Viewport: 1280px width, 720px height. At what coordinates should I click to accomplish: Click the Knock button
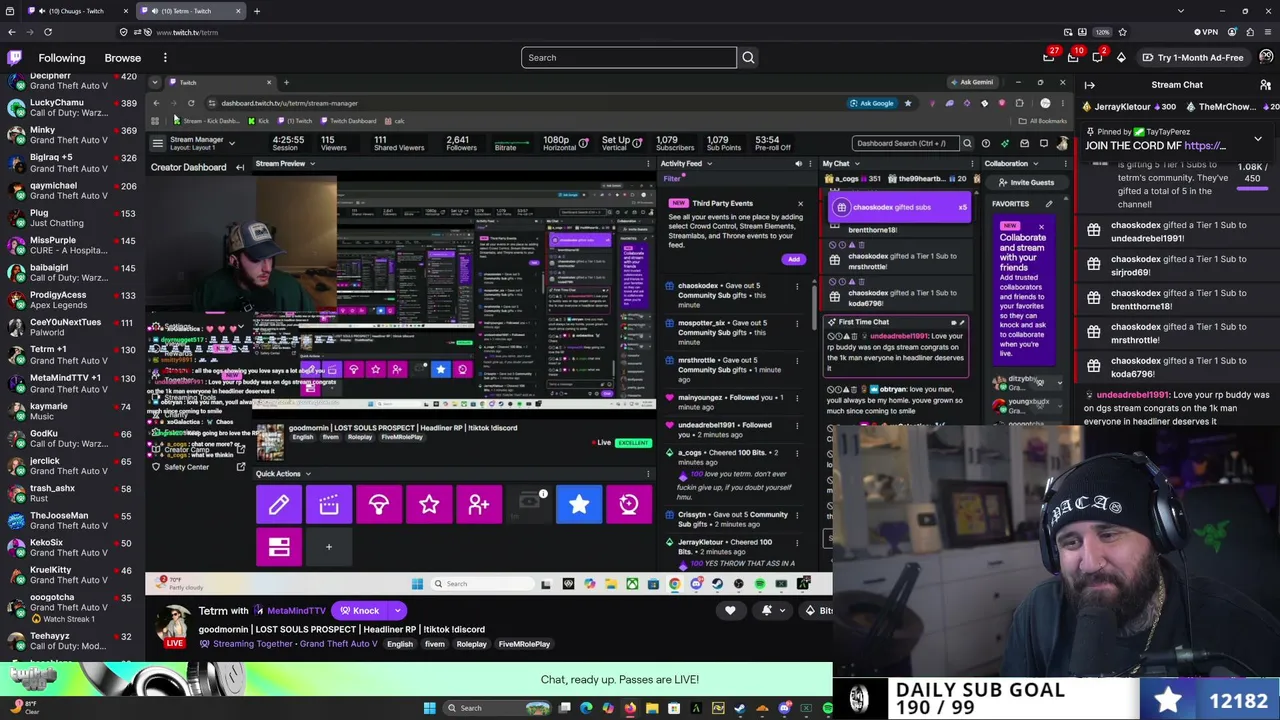click(360, 611)
